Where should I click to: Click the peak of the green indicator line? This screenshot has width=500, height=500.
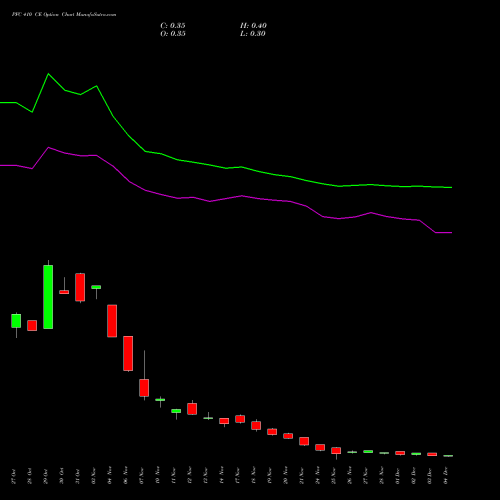click(48, 74)
